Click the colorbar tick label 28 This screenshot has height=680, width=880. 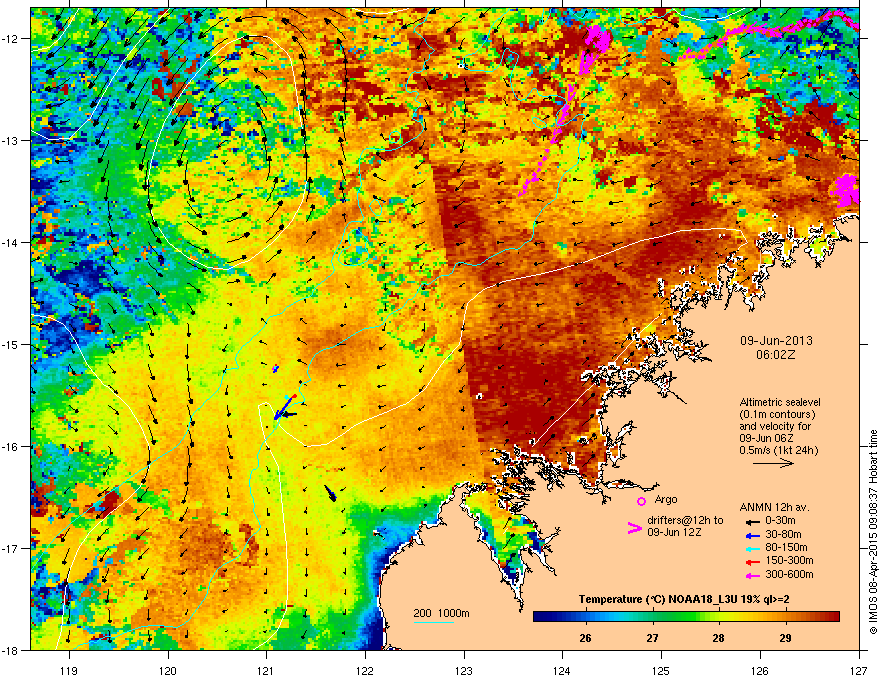[x=718, y=638]
